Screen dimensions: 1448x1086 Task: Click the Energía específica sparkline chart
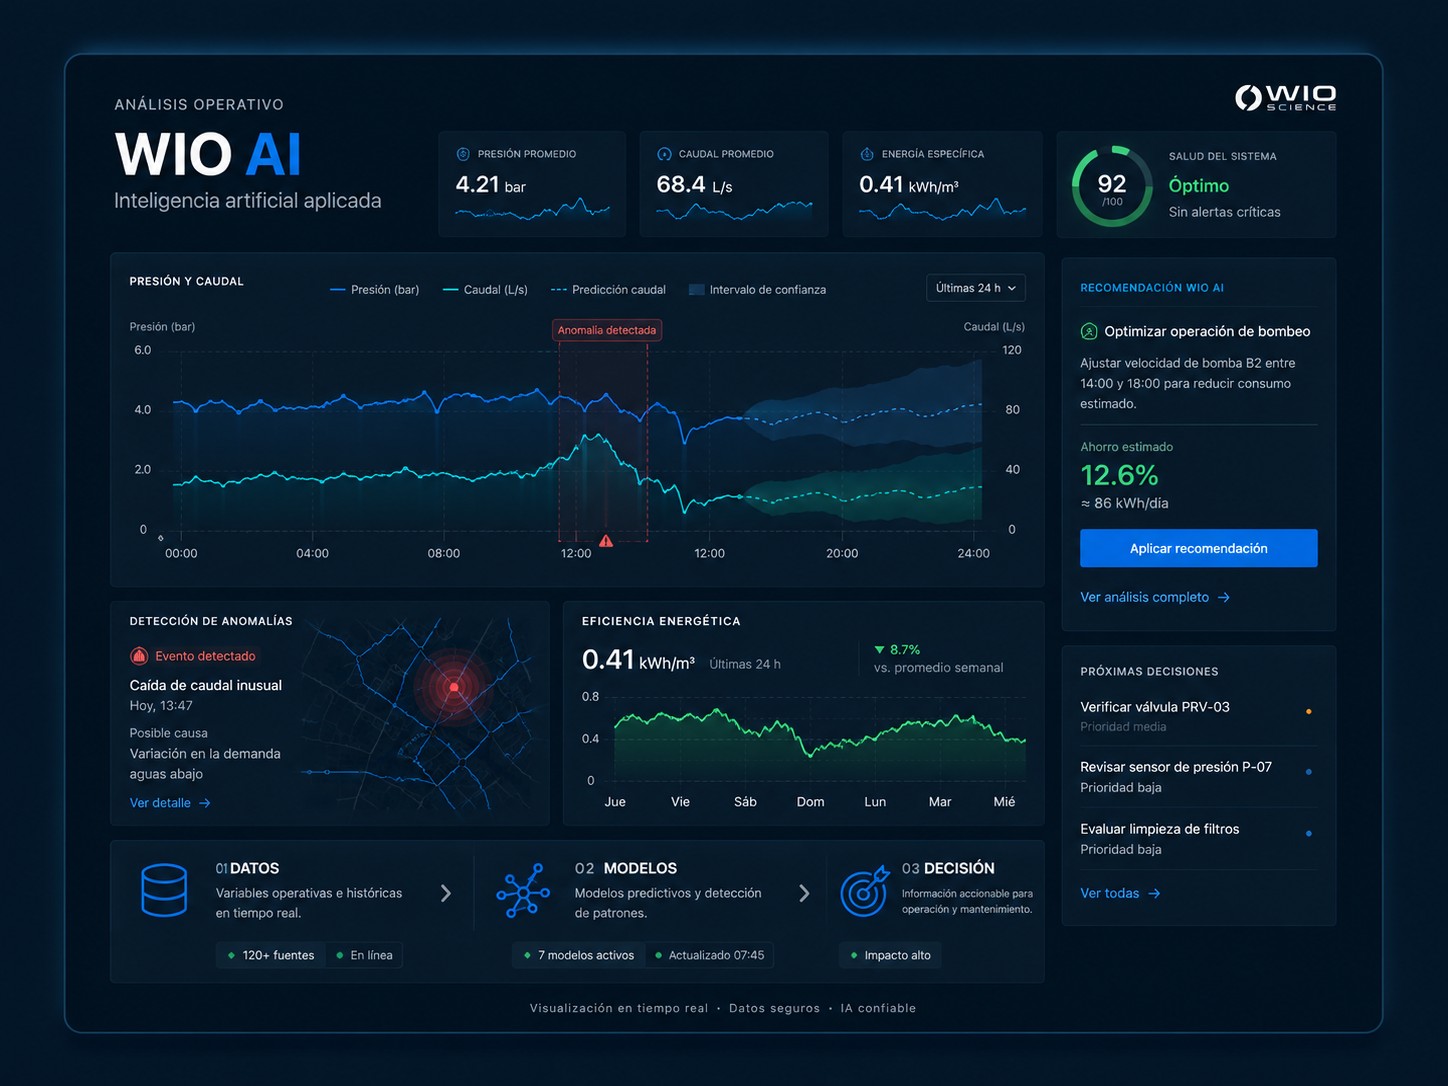[942, 210]
